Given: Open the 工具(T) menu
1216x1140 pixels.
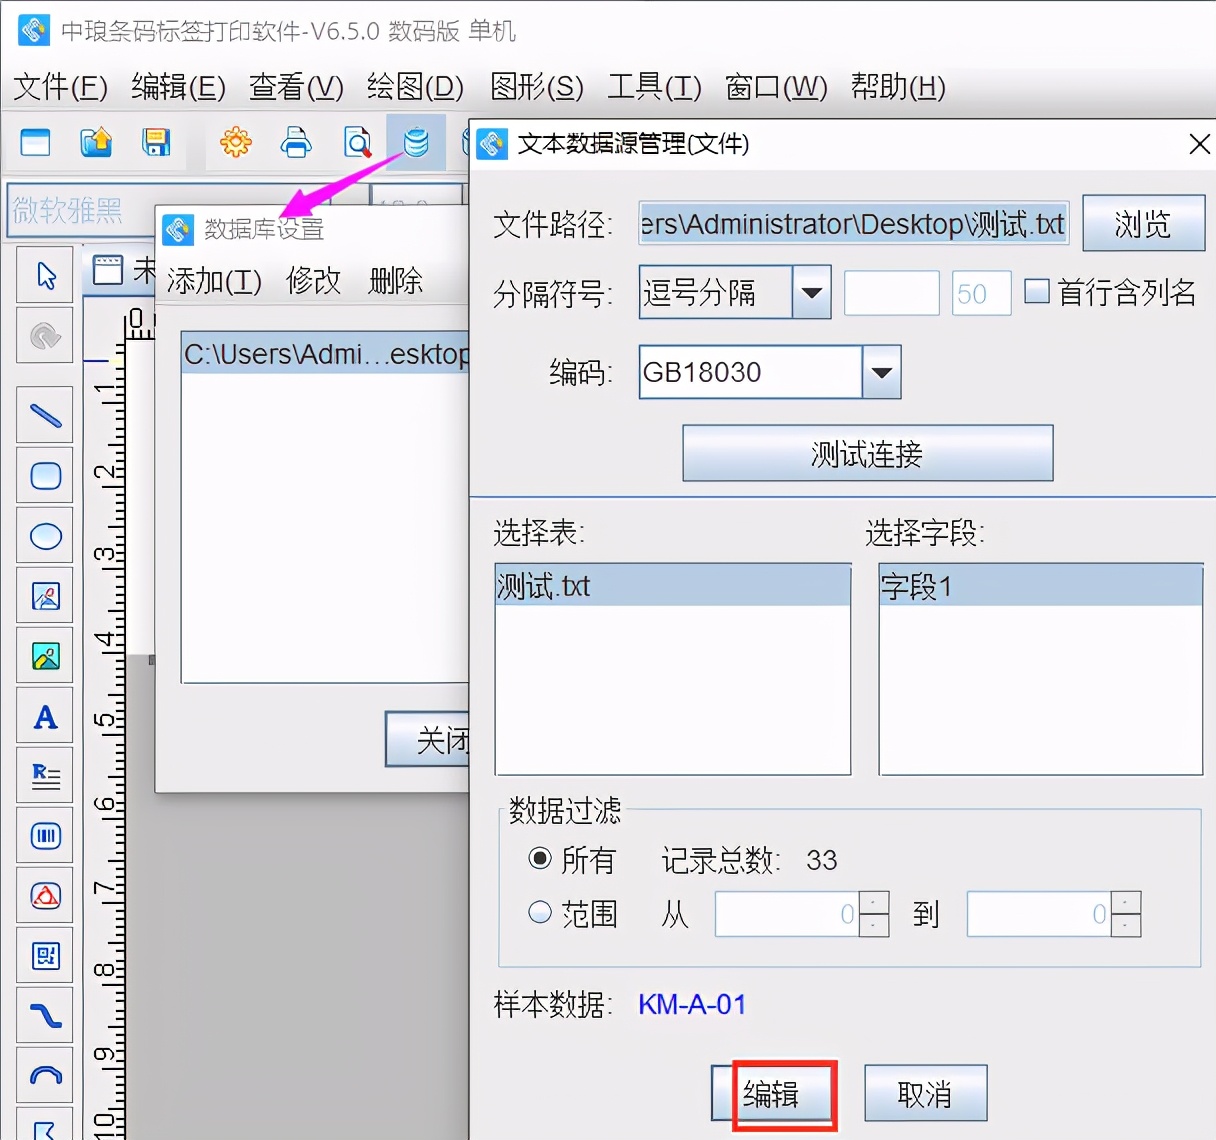Looking at the screenshot, I should tap(654, 87).
